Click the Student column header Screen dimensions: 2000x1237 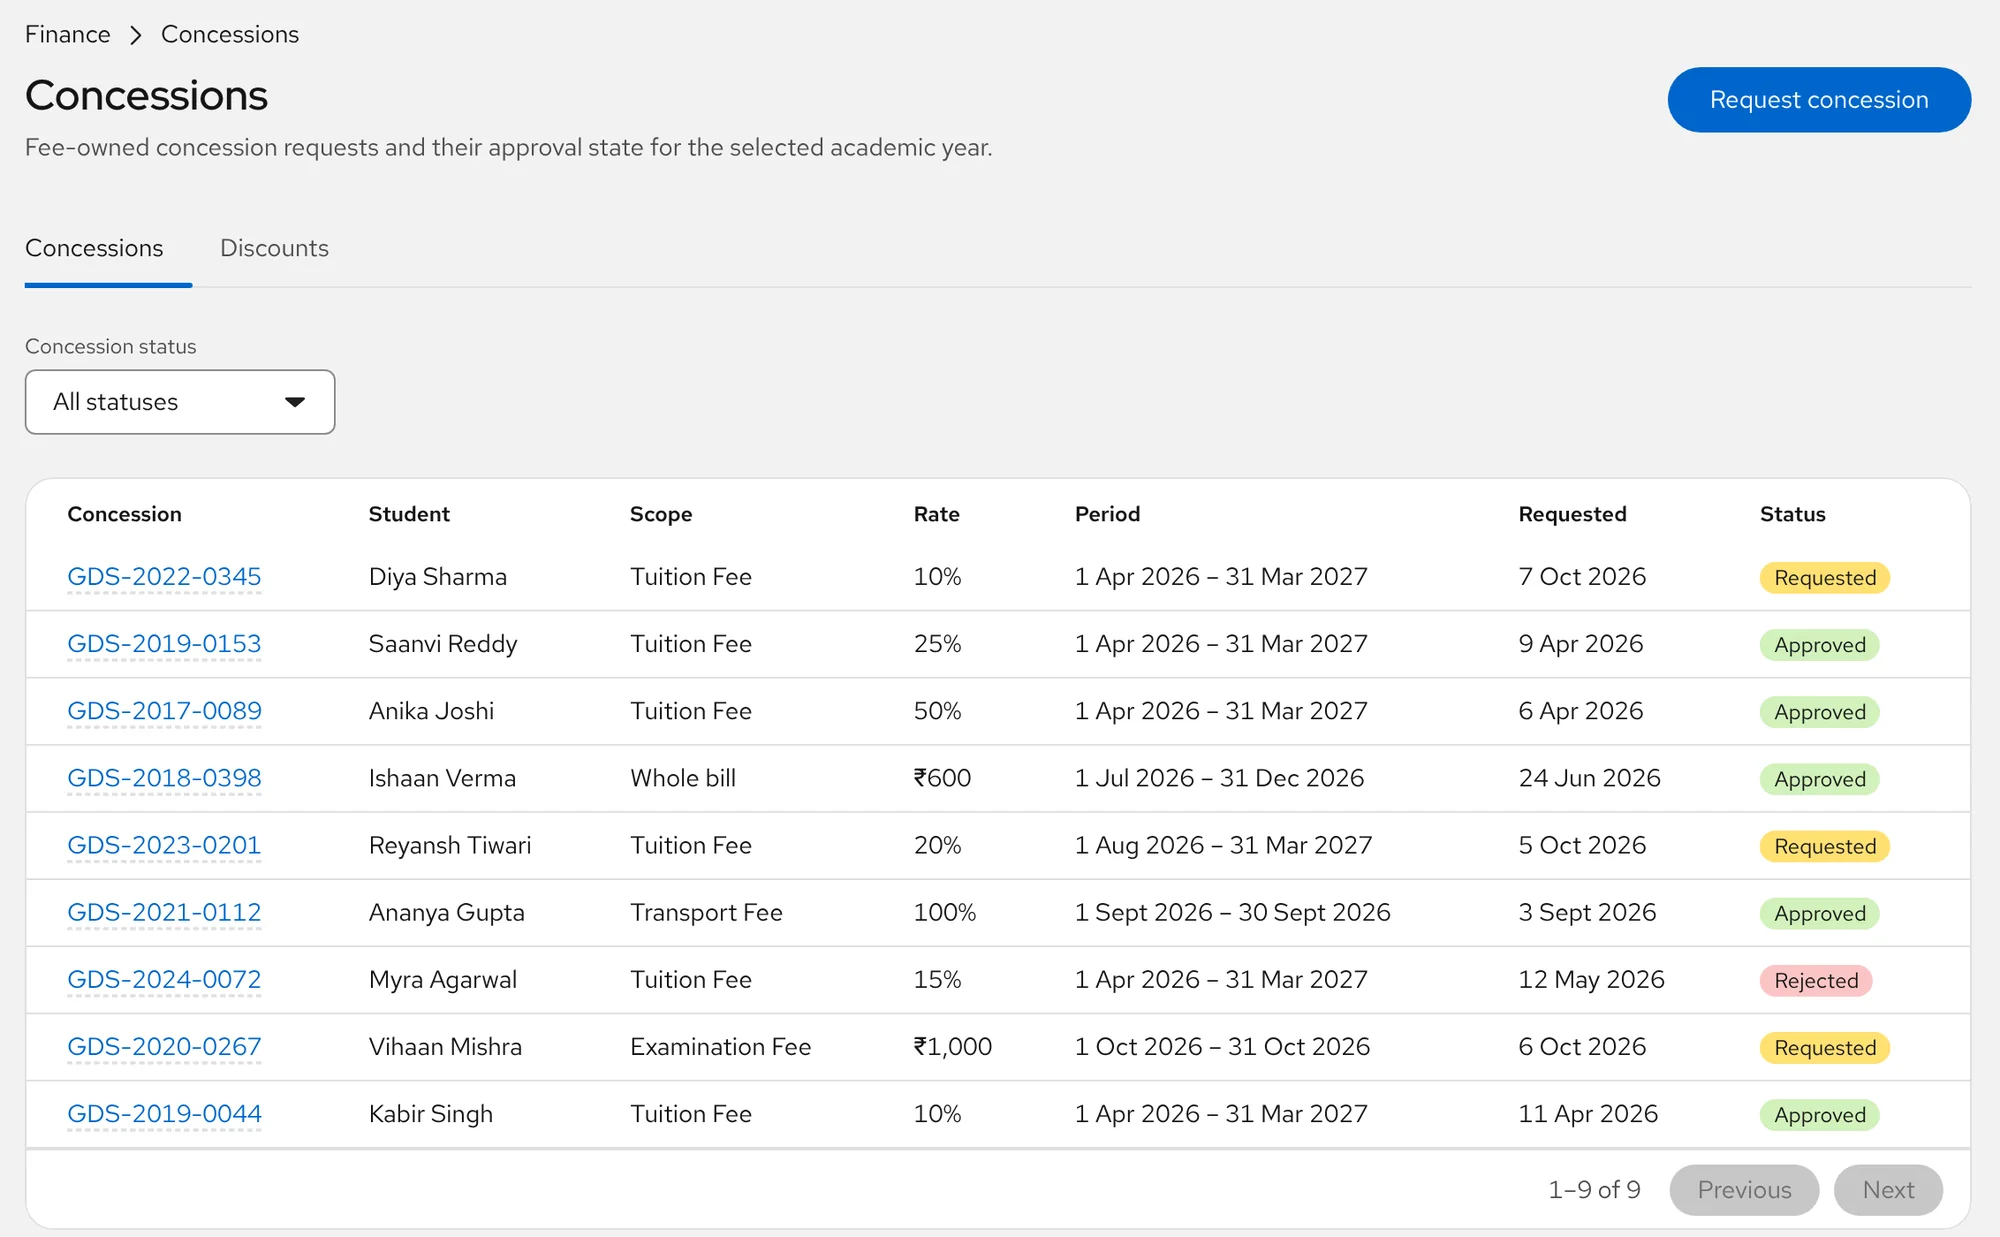click(409, 514)
